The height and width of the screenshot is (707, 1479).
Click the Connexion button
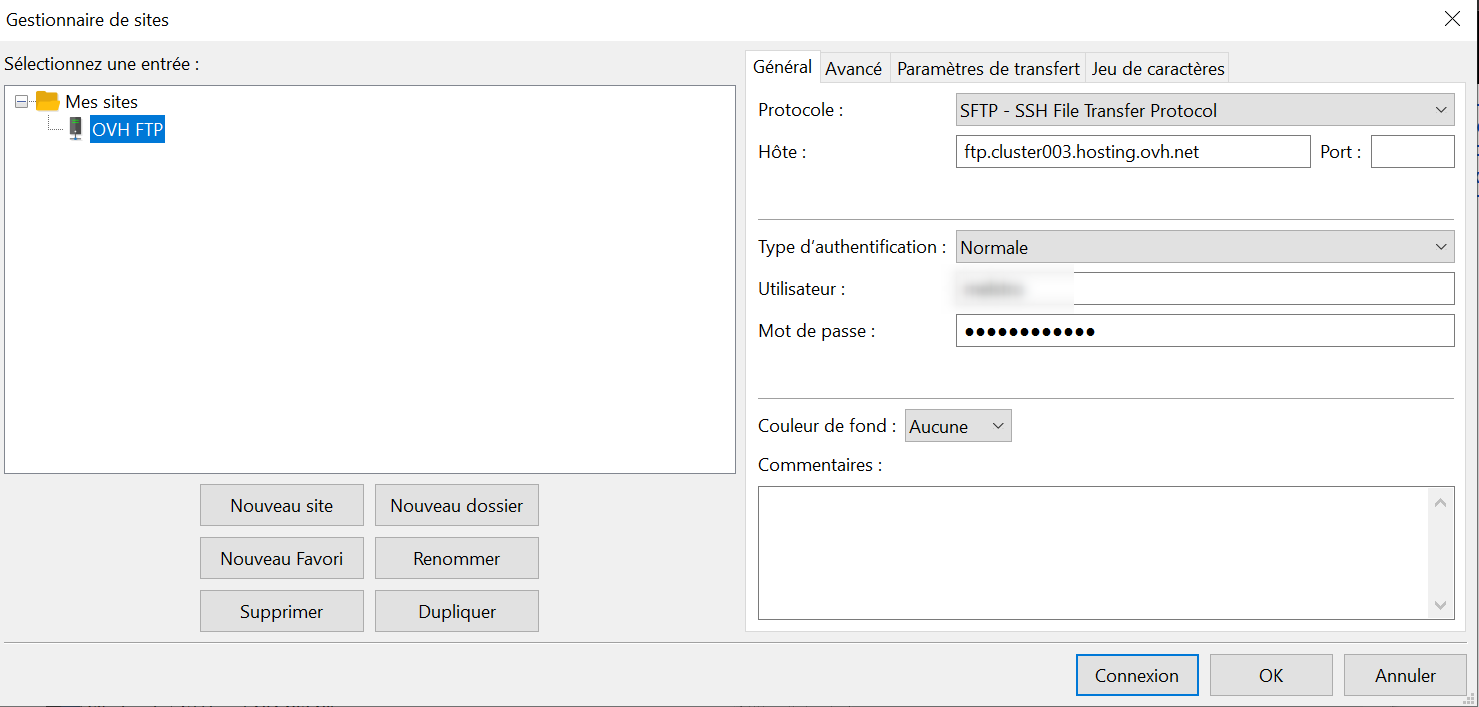coord(1136,676)
